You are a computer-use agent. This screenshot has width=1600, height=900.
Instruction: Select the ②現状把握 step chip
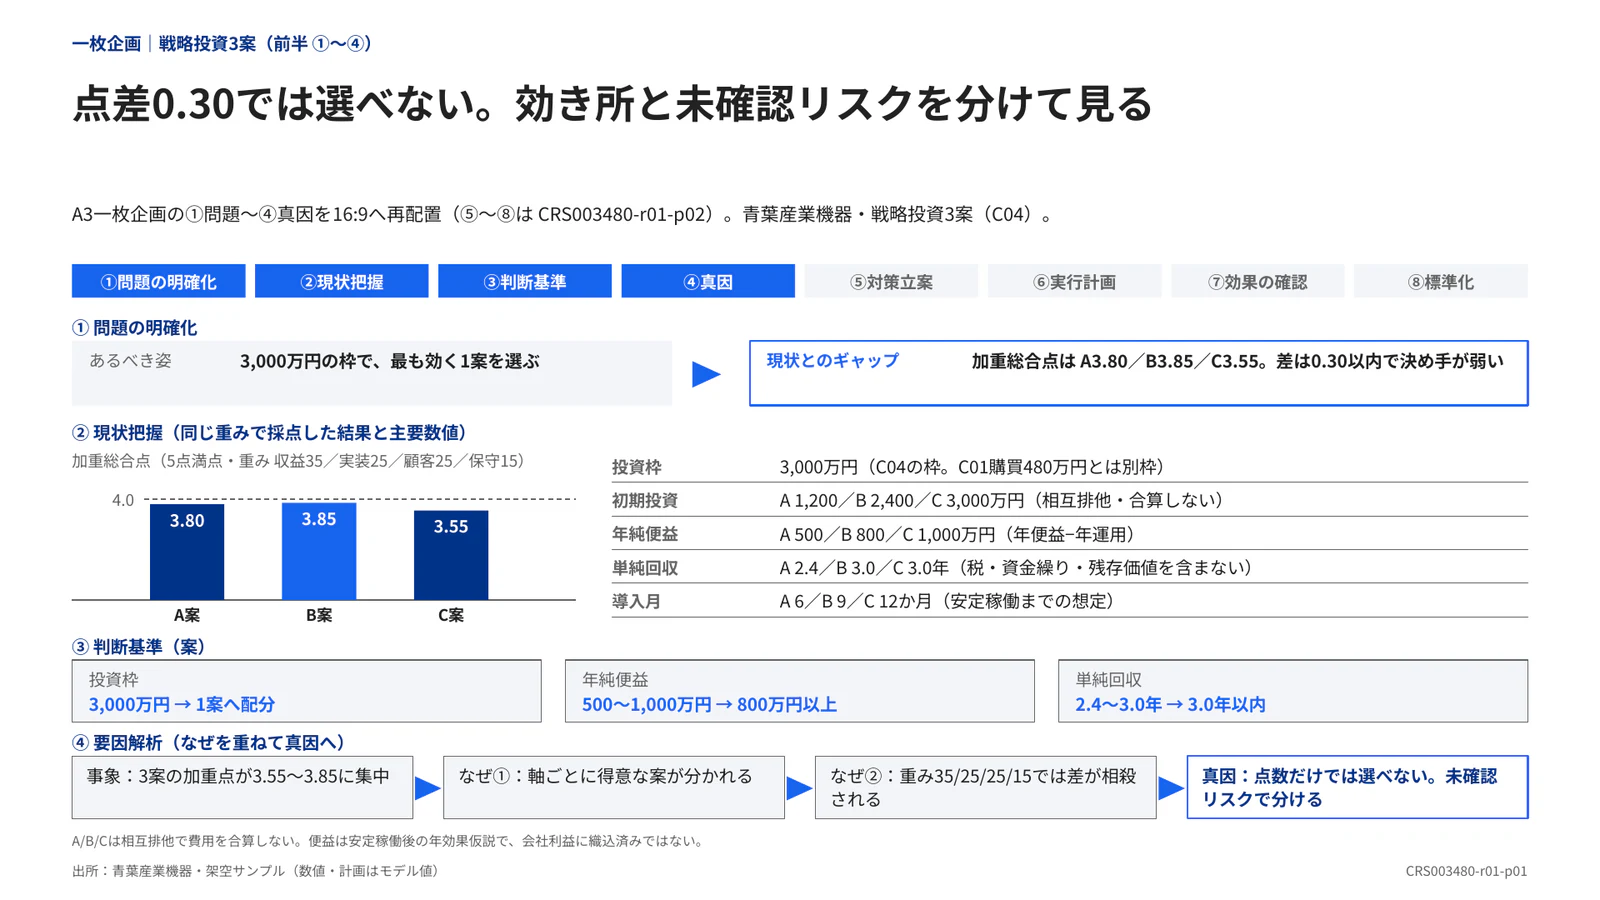(342, 281)
